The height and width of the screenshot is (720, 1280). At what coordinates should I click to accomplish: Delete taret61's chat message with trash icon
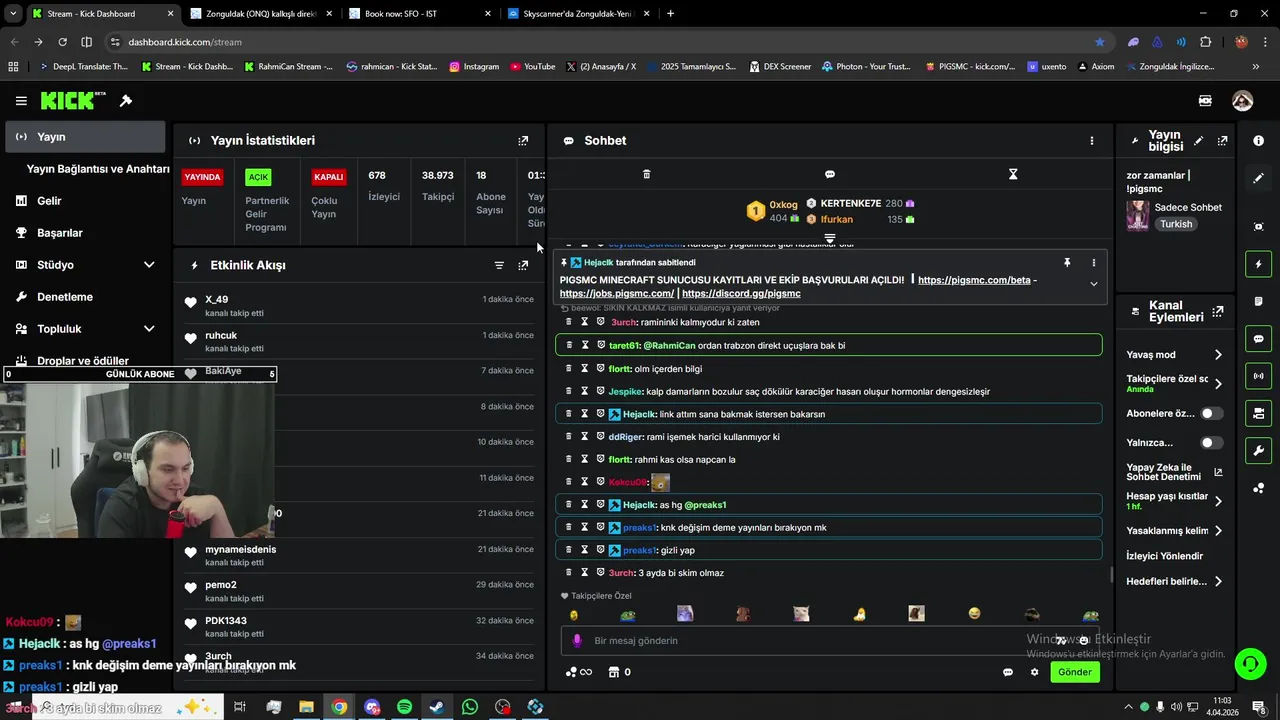point(569,345)
